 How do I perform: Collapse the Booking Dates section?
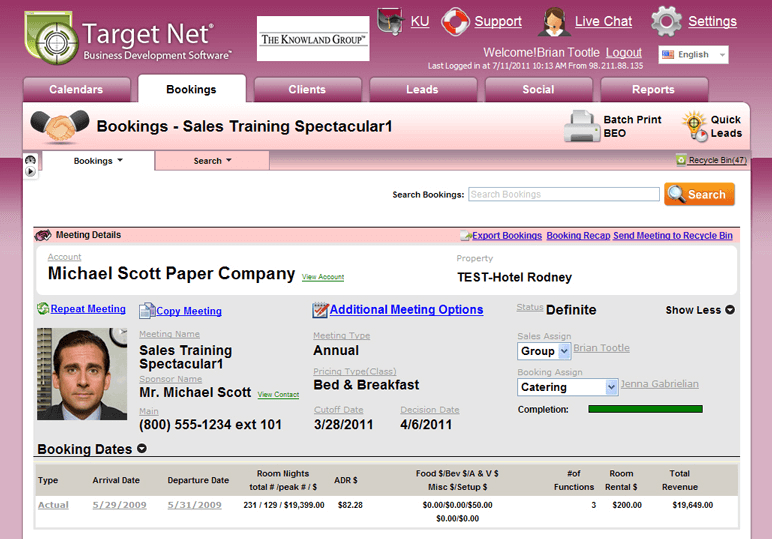click(142, 448)
